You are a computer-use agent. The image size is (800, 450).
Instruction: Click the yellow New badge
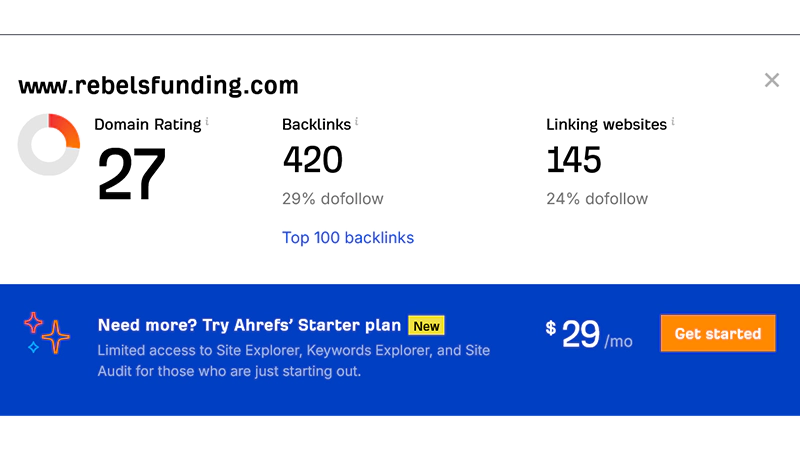(x=426, y=326)
